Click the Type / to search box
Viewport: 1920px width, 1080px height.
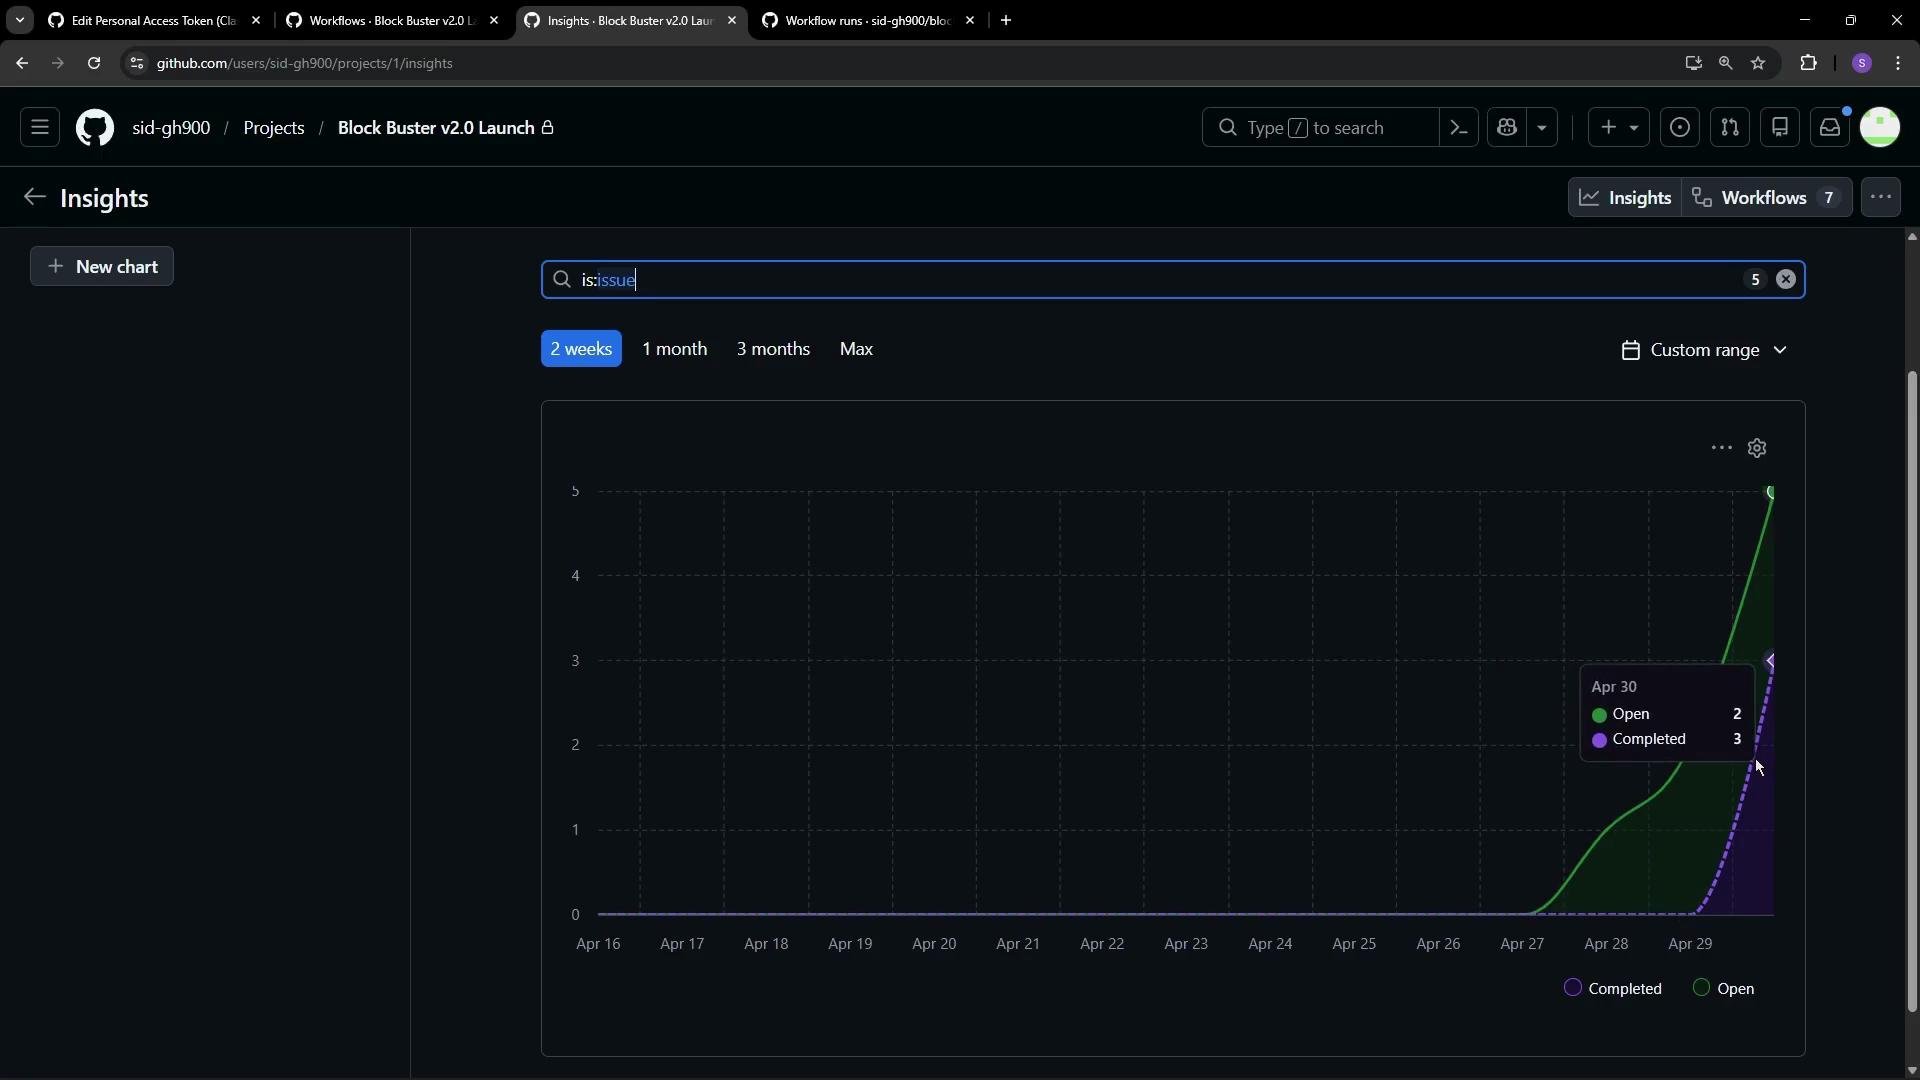tap(1320, 128)
